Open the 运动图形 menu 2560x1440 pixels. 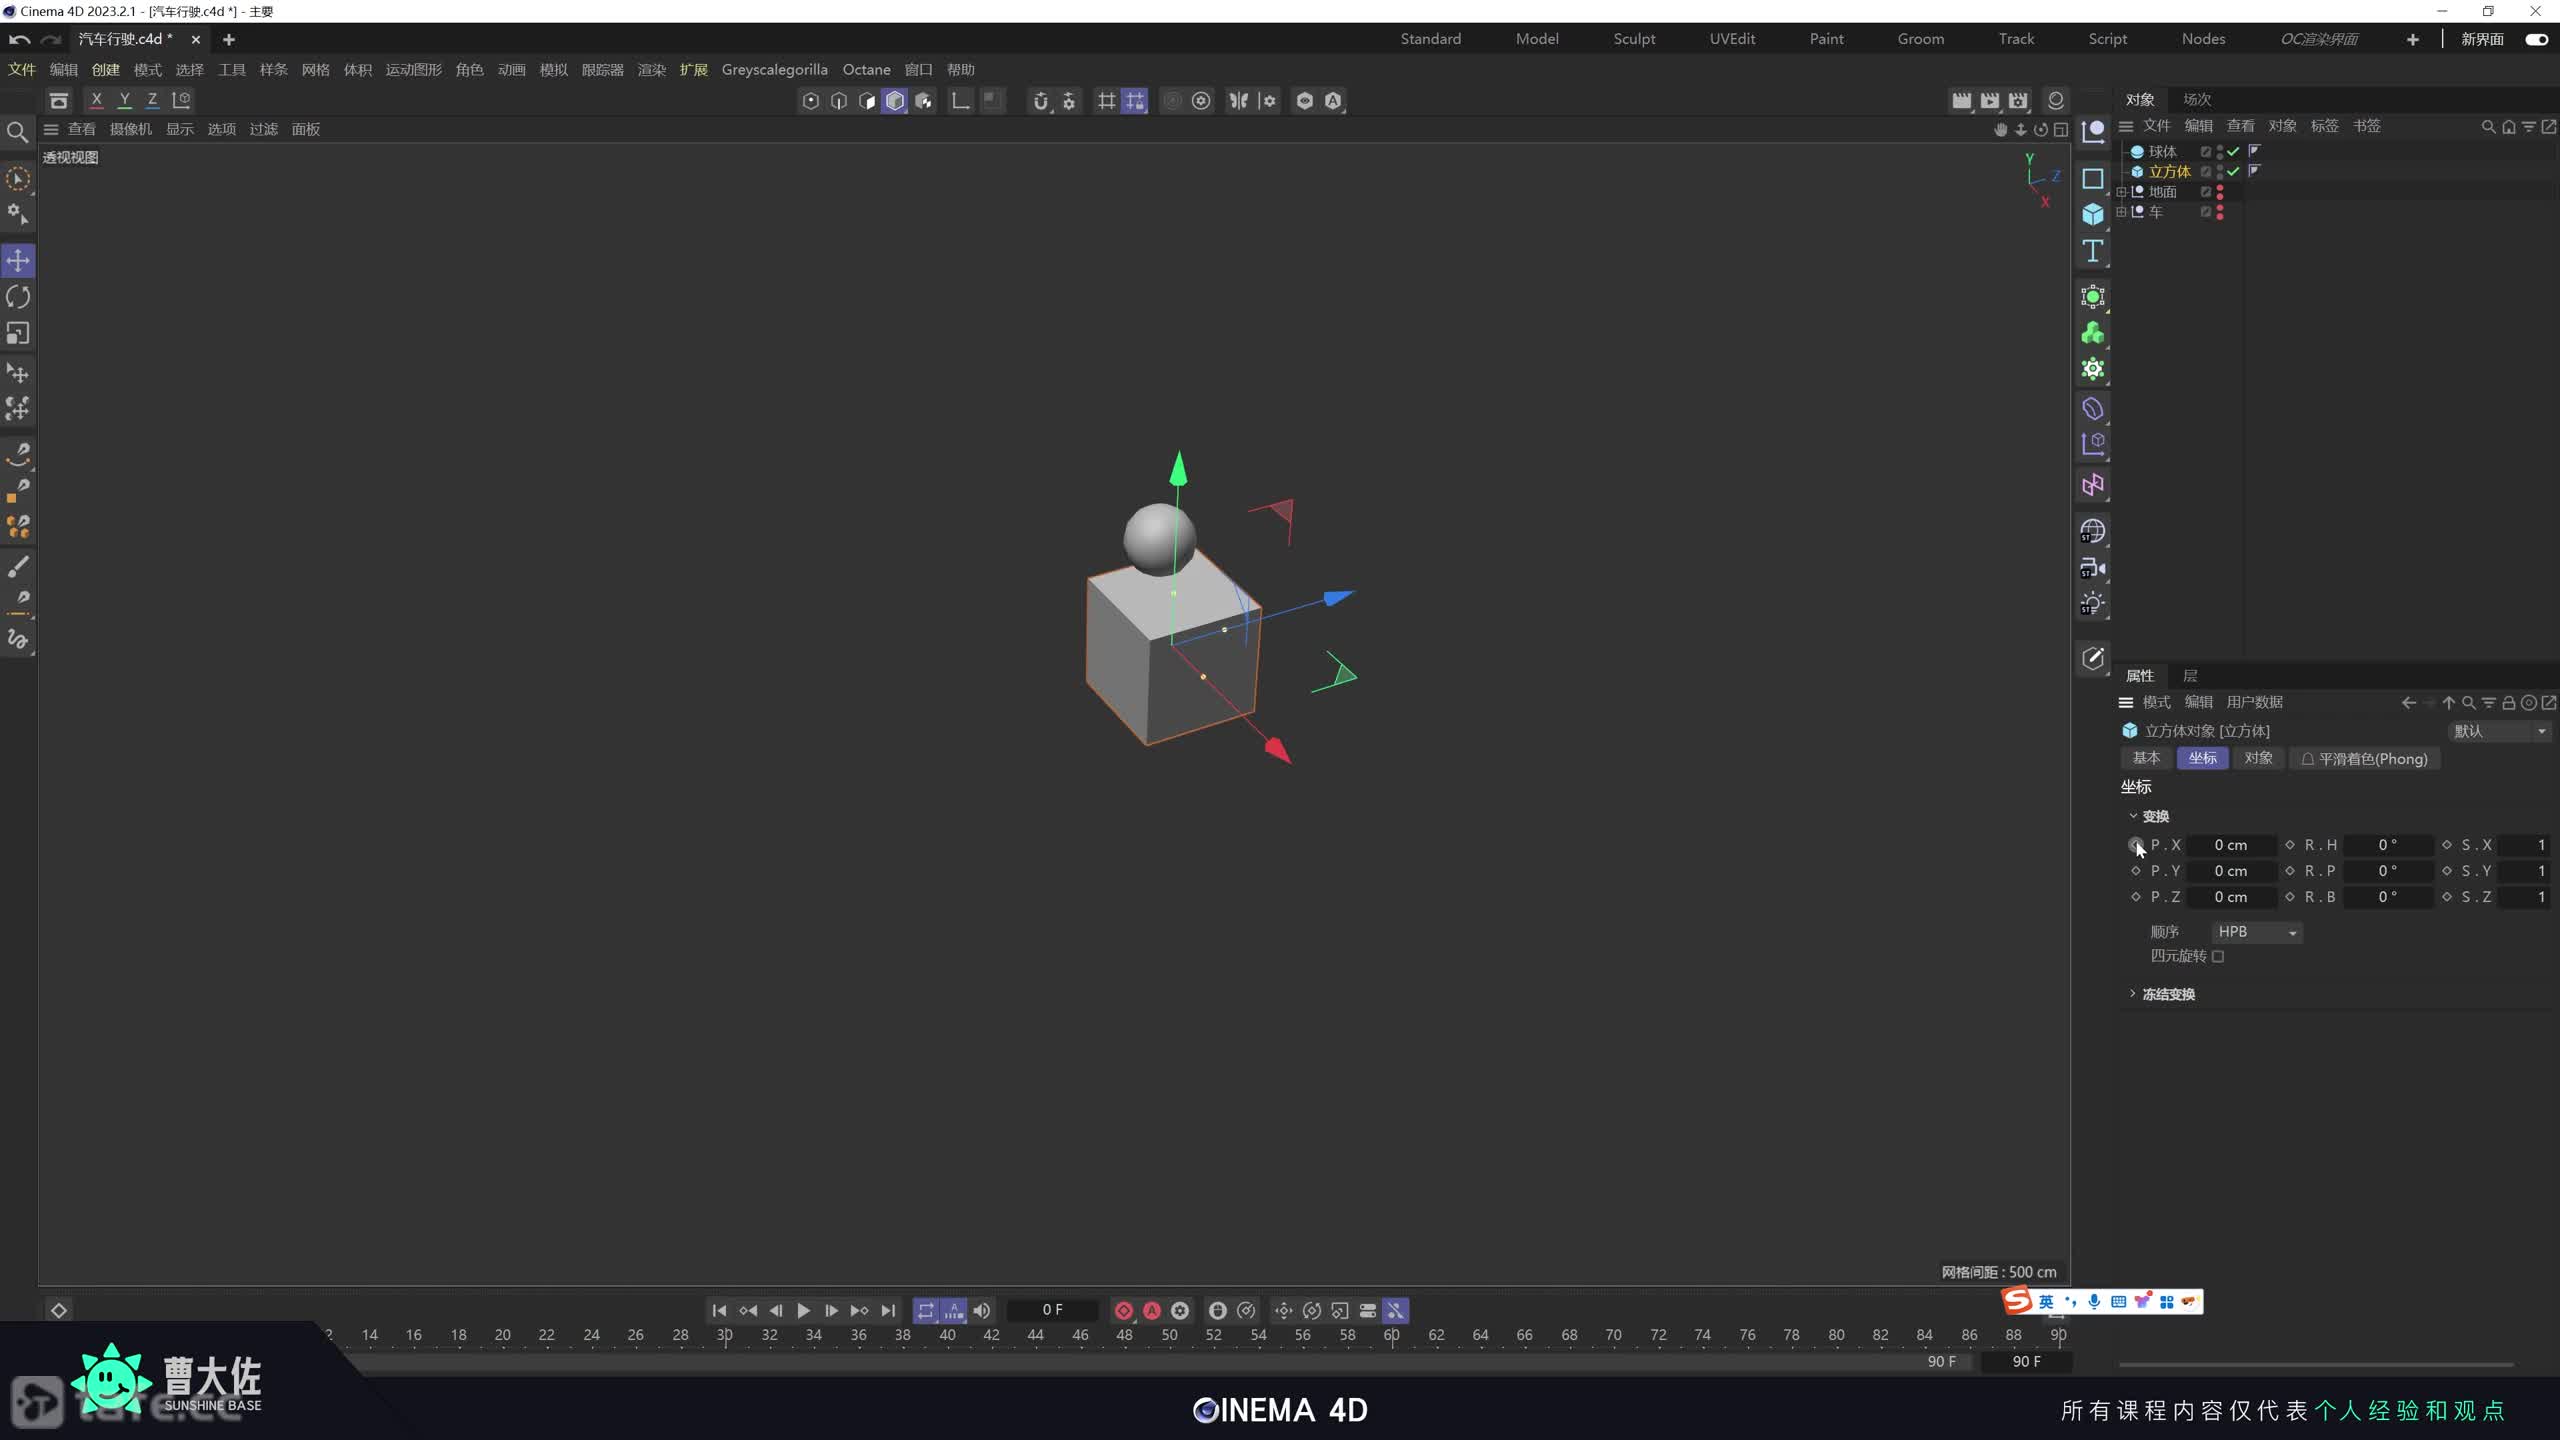pos(413,70)
